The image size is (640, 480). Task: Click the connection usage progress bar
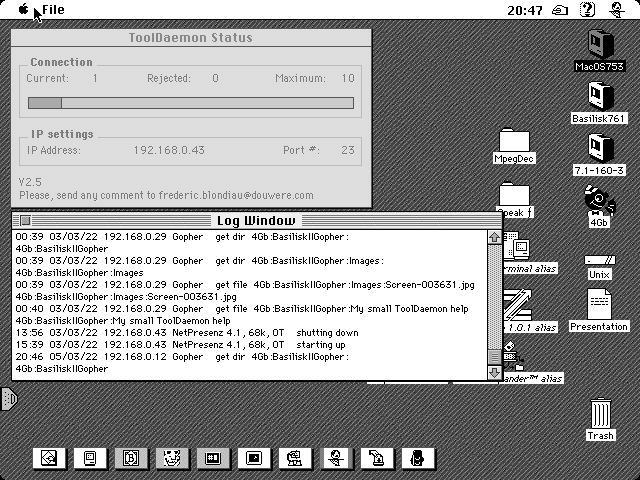click(190, 103)
